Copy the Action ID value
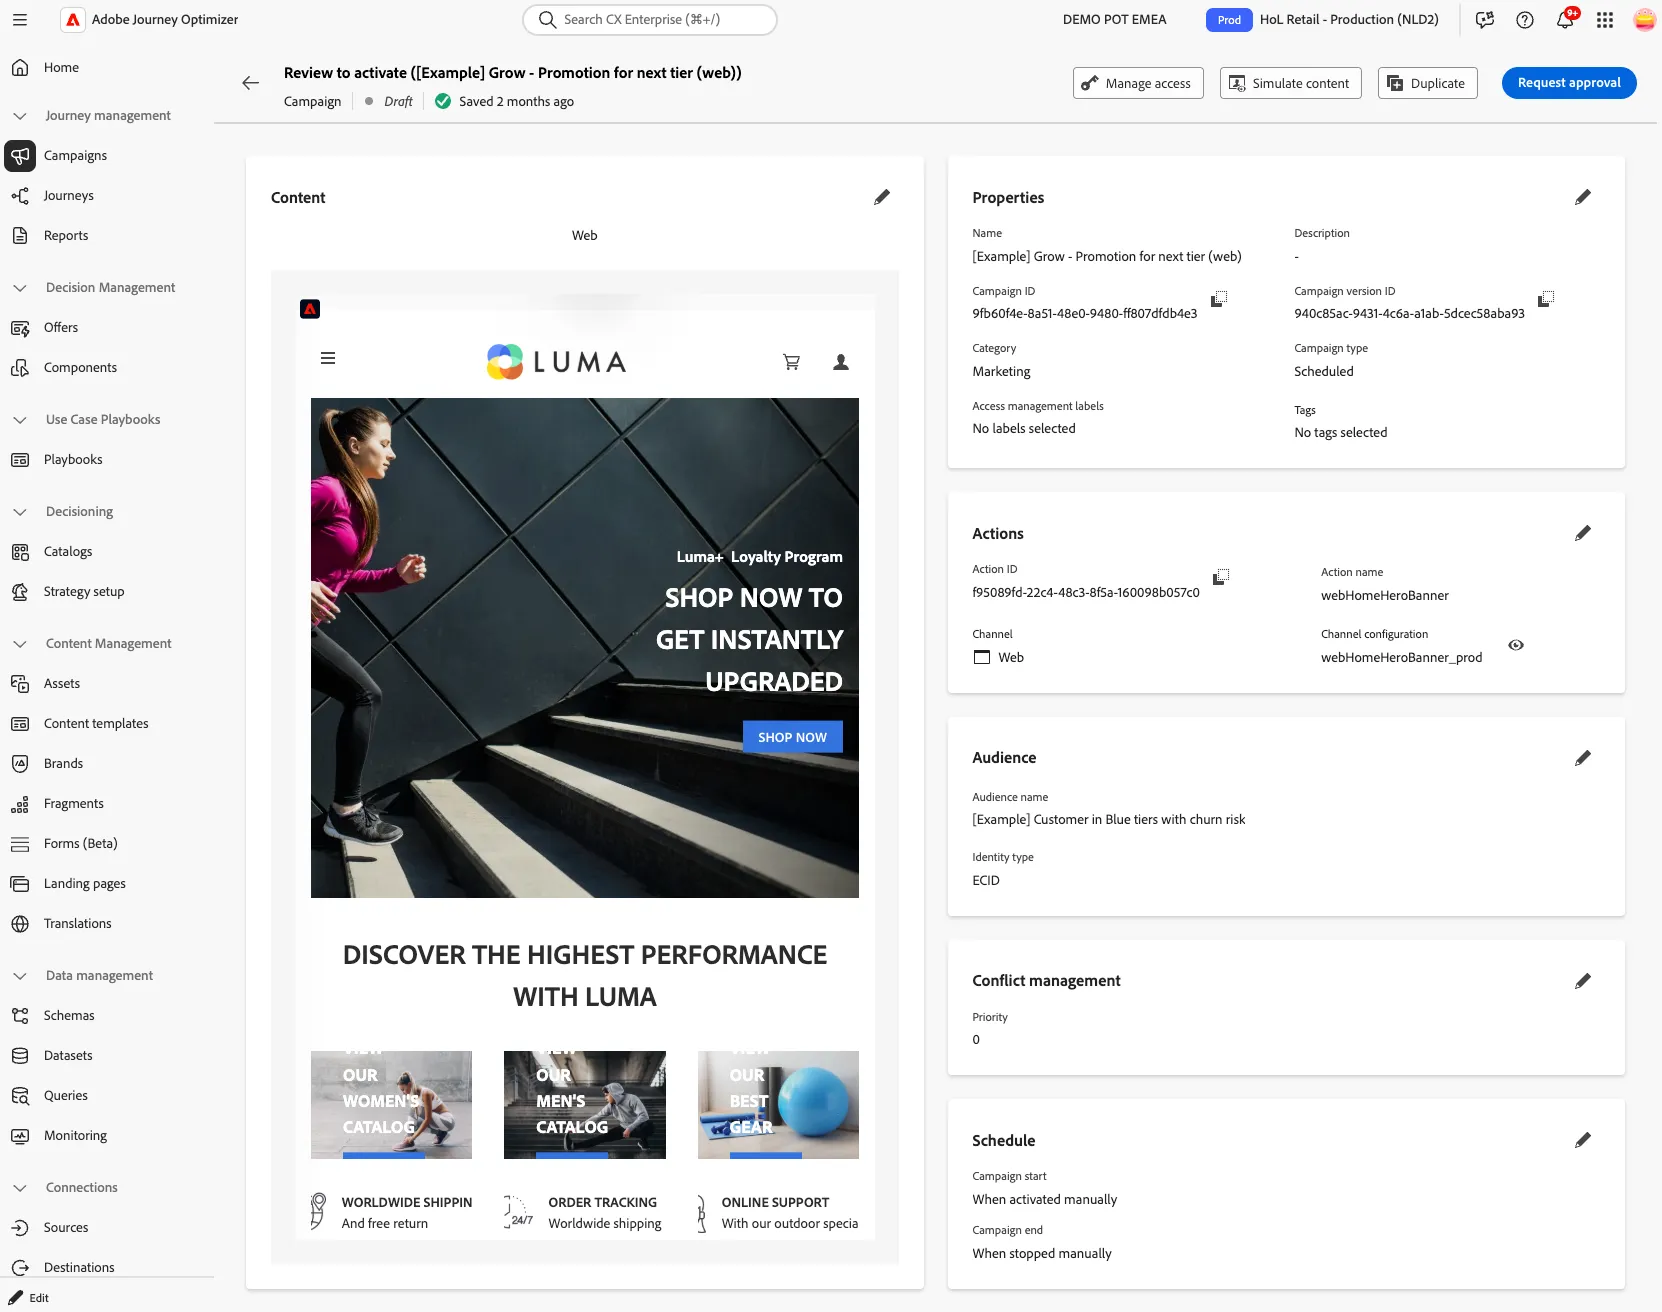The height and width of the screenshot is (1312, 1662). [x=1221, y=577]
